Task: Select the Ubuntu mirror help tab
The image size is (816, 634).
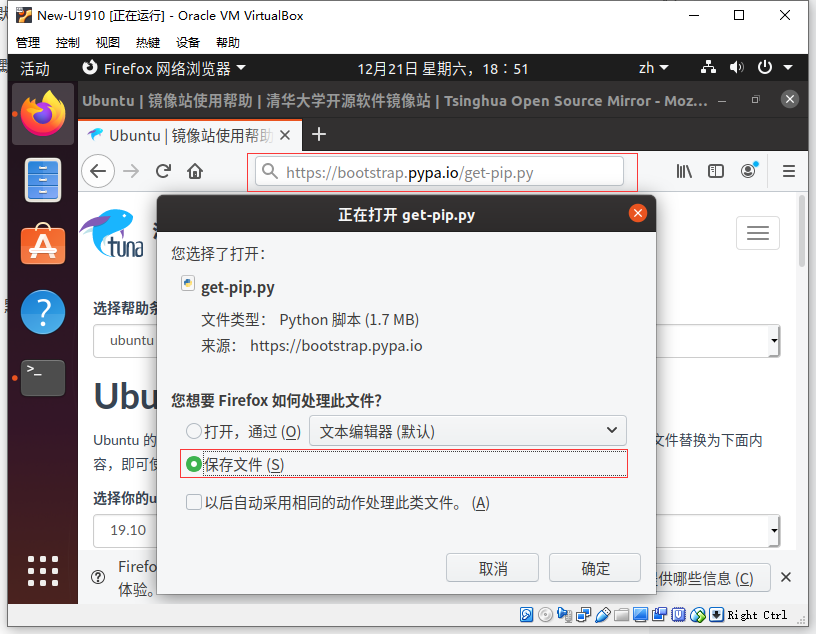Action: pos(190,135)
